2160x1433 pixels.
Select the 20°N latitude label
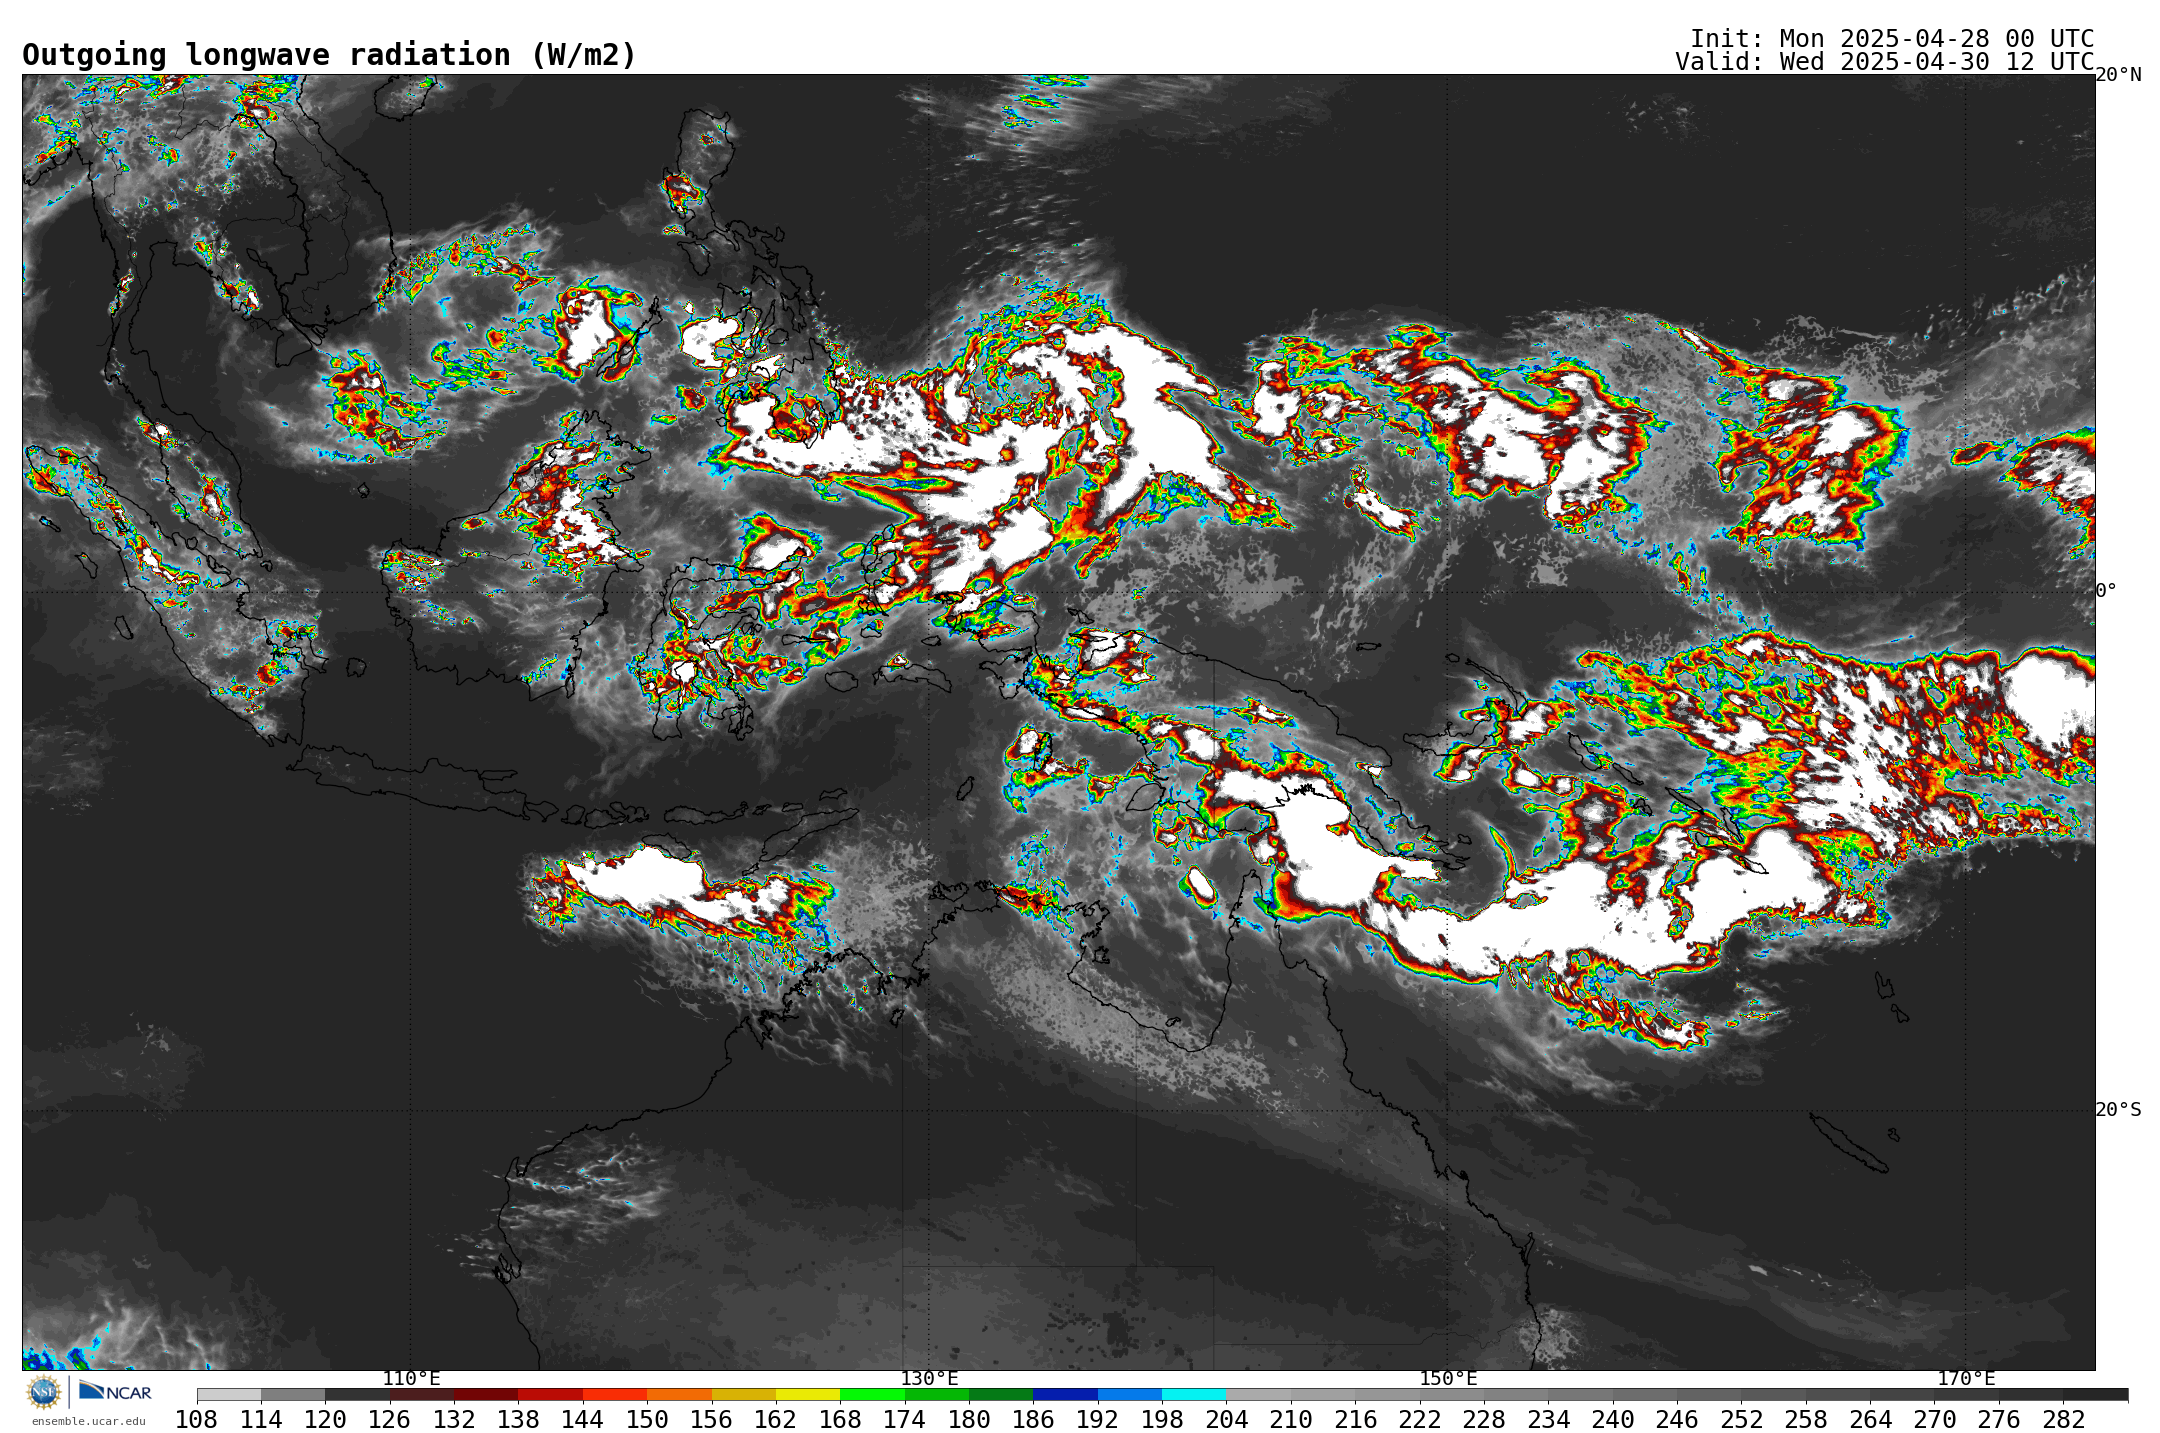pyautogui.click(x=2118, y=75)
